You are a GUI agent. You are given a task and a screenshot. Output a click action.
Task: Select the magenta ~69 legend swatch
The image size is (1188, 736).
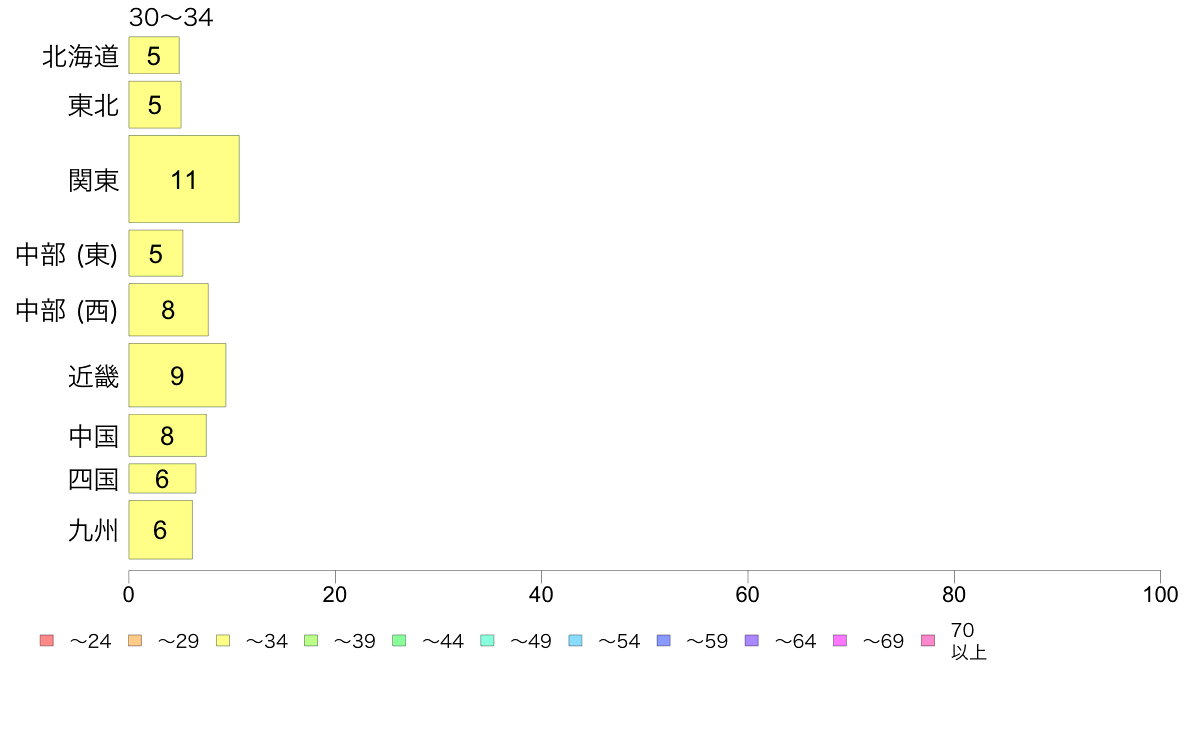pyautogui.click(x=839, y=640)
